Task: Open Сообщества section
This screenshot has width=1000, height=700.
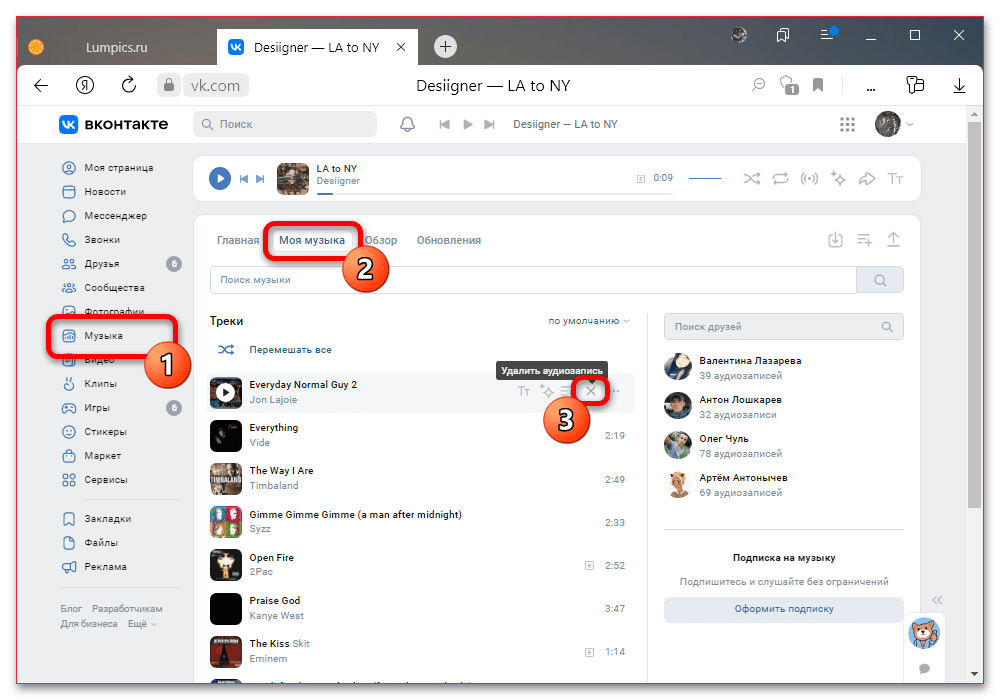Action: coord(103,288)
